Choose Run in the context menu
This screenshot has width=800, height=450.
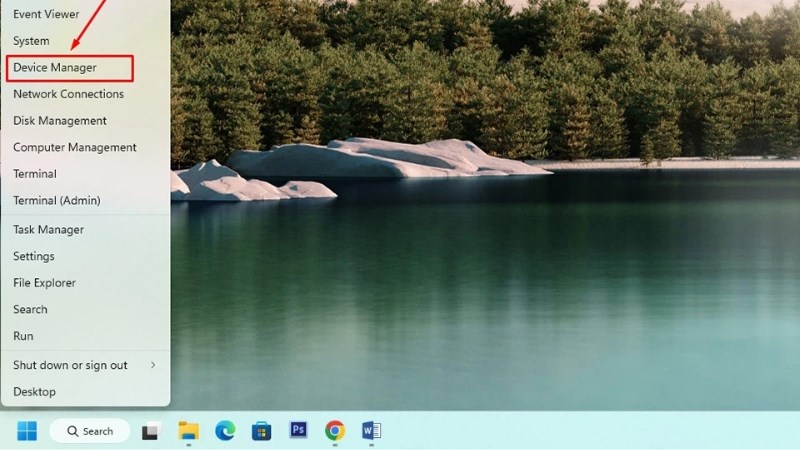click(x=23, y=336)
